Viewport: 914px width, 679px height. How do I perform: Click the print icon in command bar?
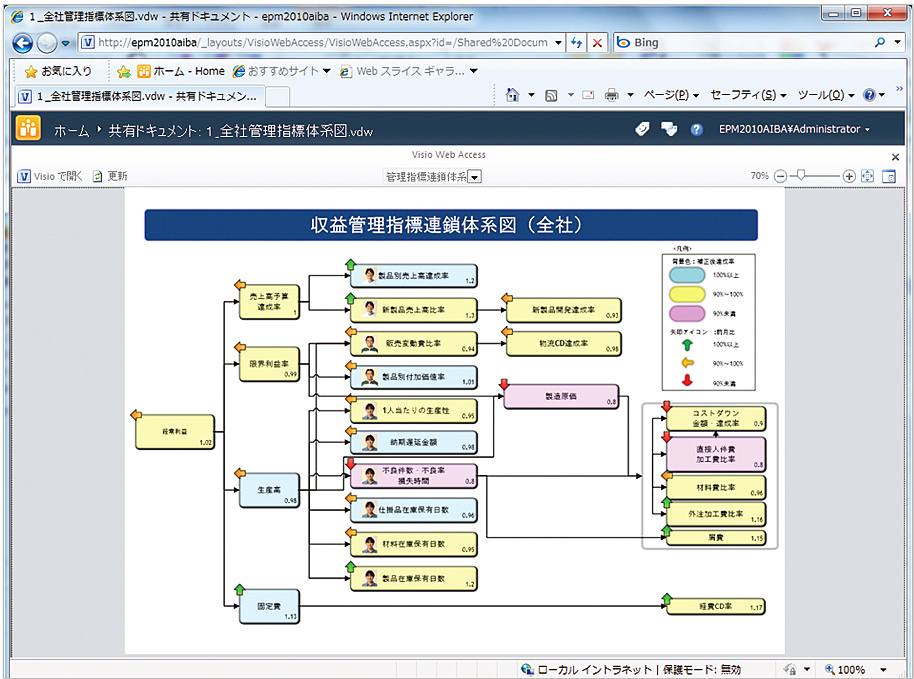point(611,95)
